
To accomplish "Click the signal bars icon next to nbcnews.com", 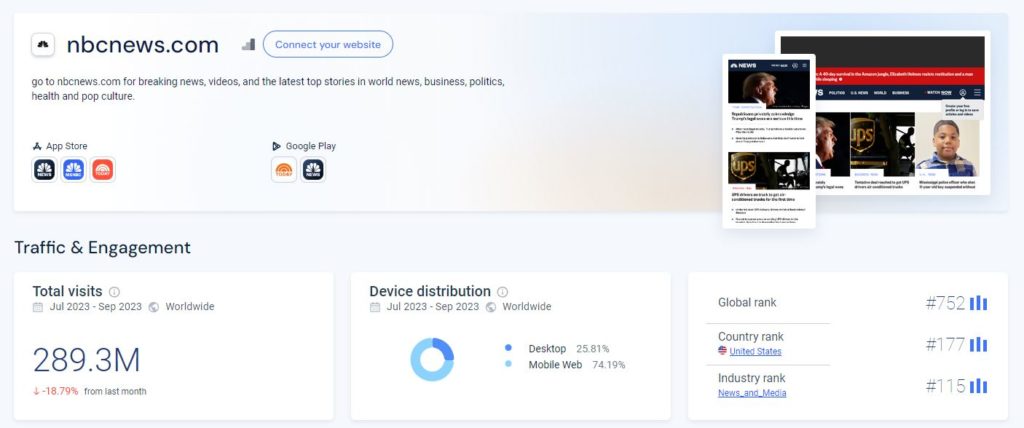I will 248,44.
